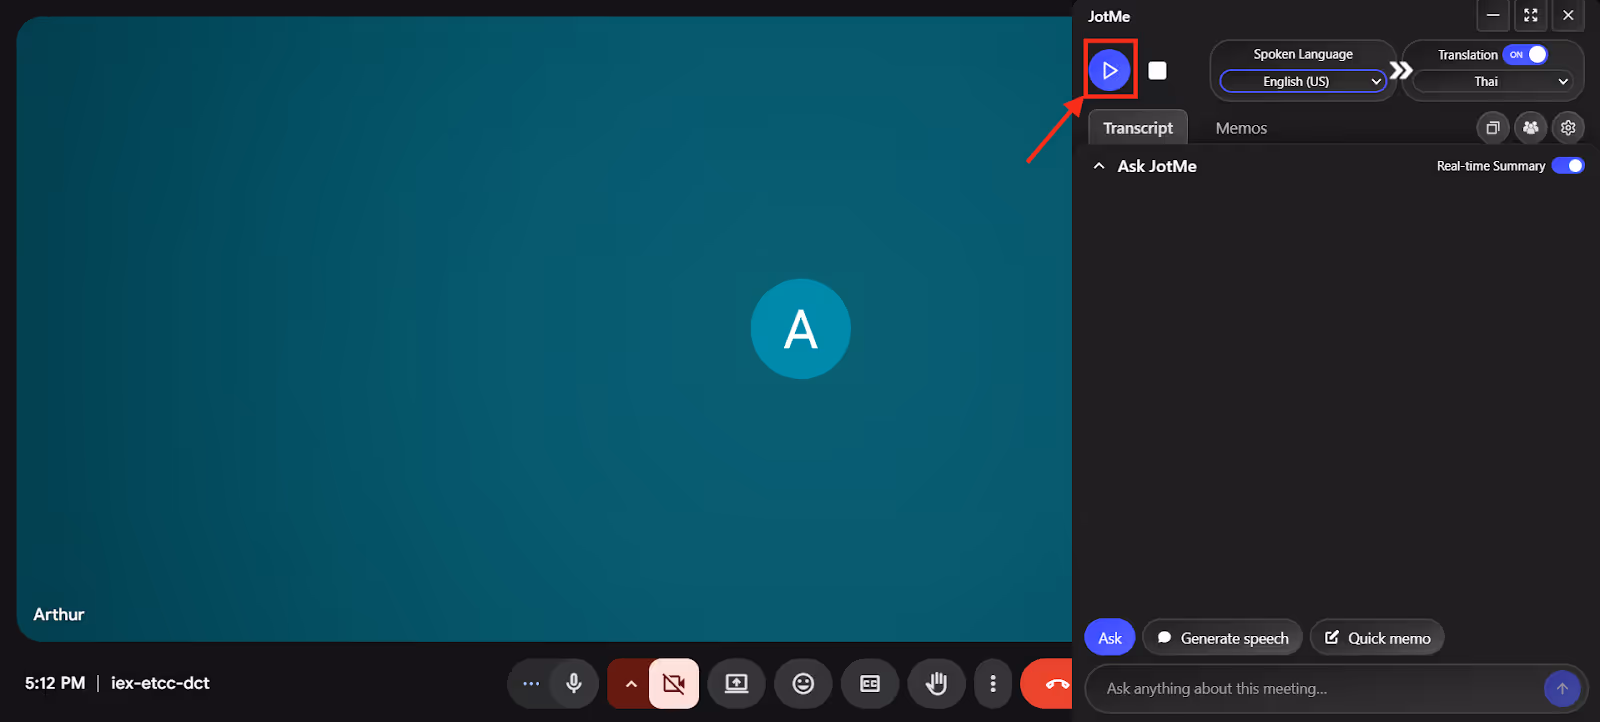Create a Quick memo
The height and width of the screenshot is (722, 1600).
pos(1377,638)
